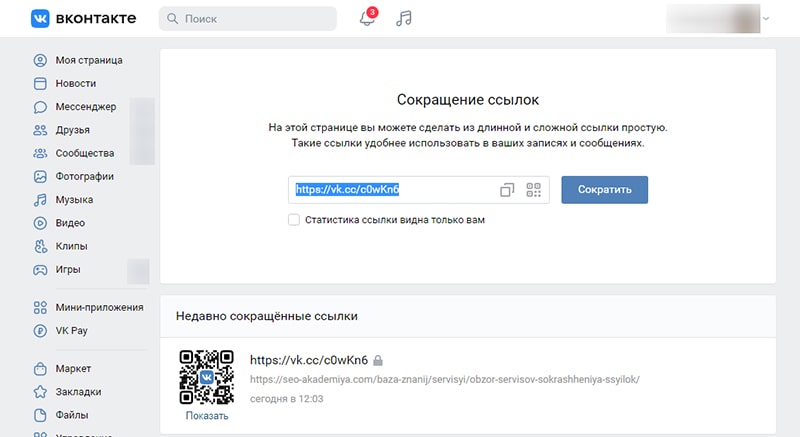The width and height of the screenshot is (800, 437).
Task: Click the QR code thumbnail
Action: 207,377
